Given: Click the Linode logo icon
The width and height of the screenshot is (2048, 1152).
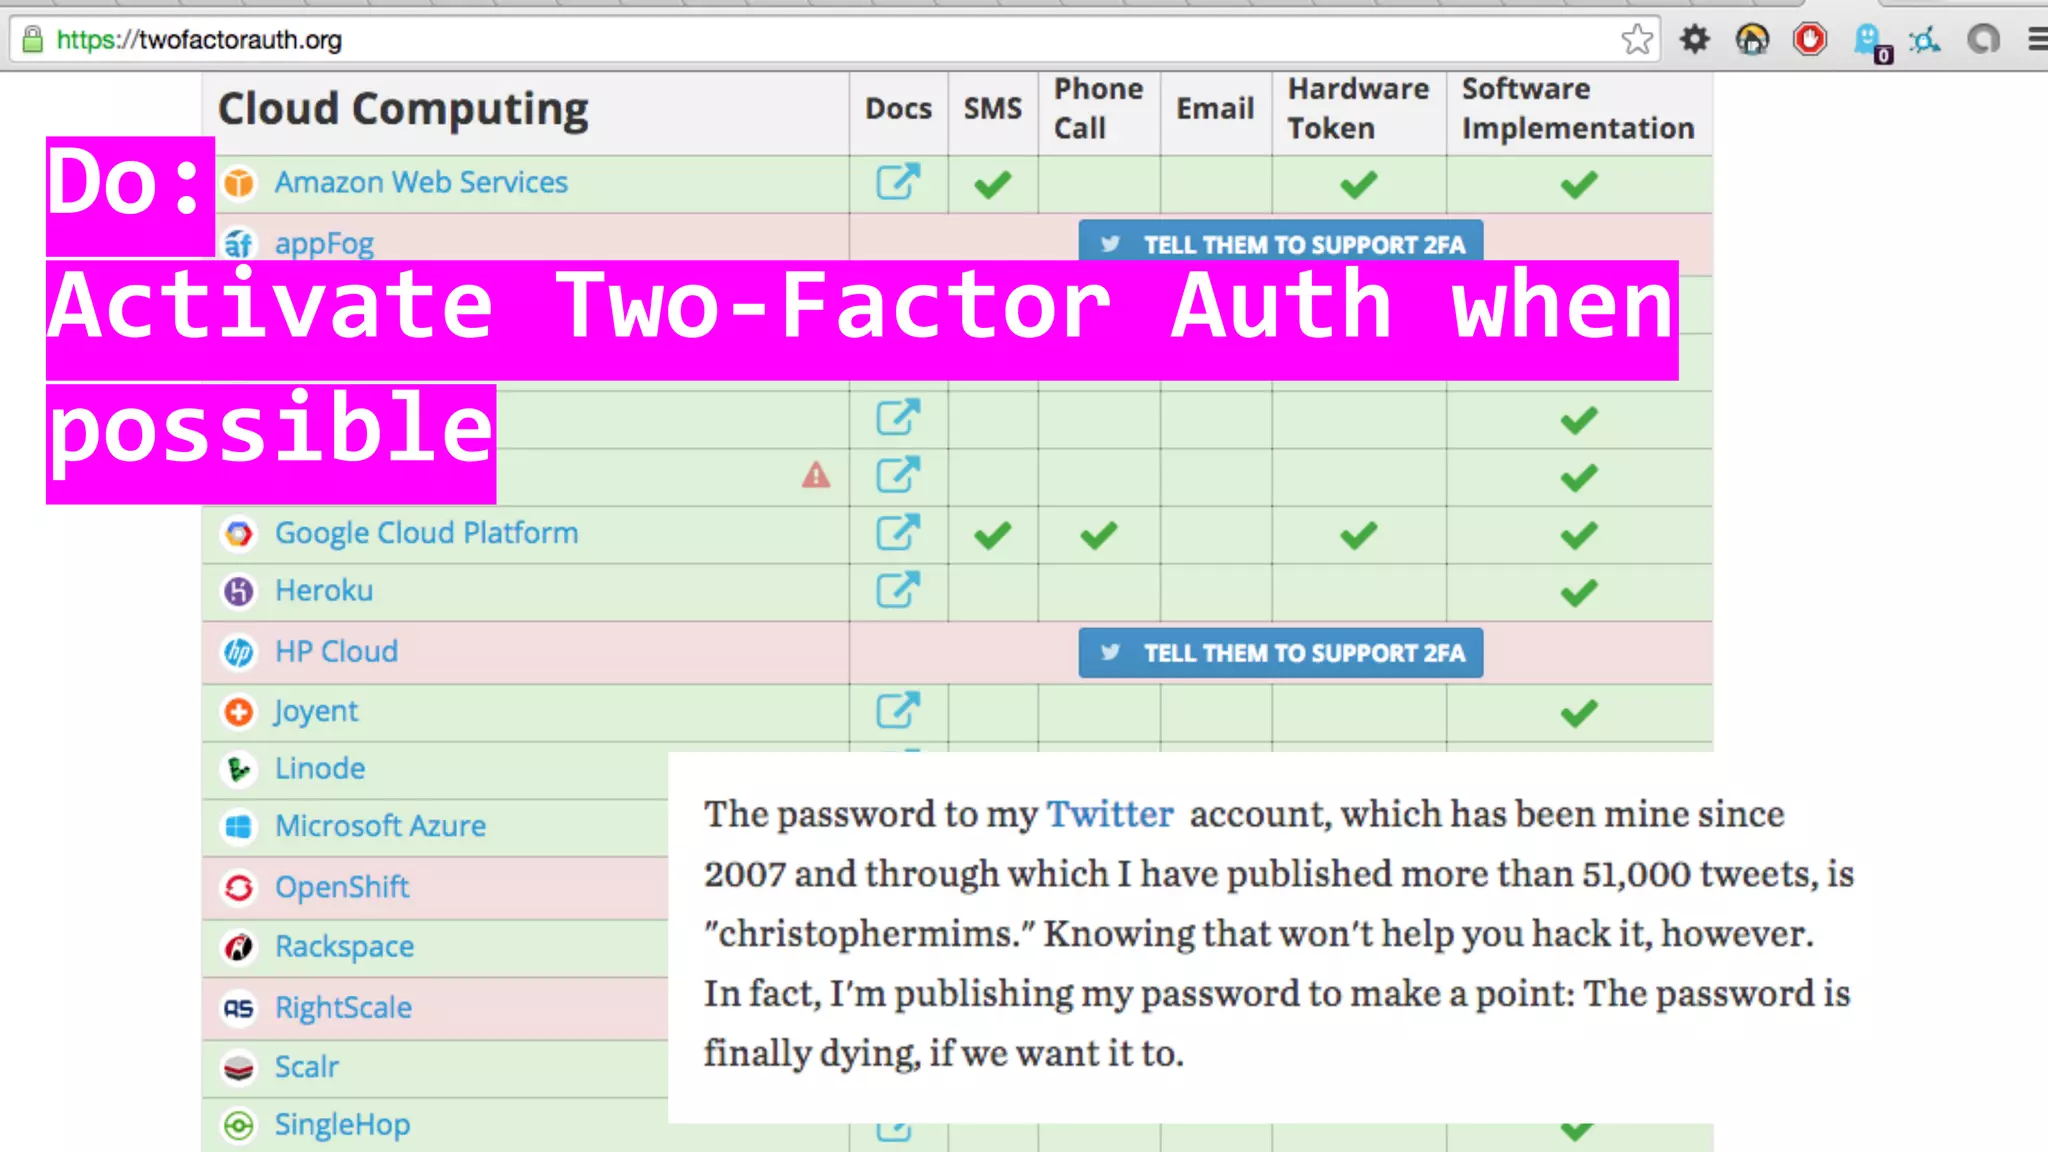Looking at the screenshot, I should [x=239, y=770].
